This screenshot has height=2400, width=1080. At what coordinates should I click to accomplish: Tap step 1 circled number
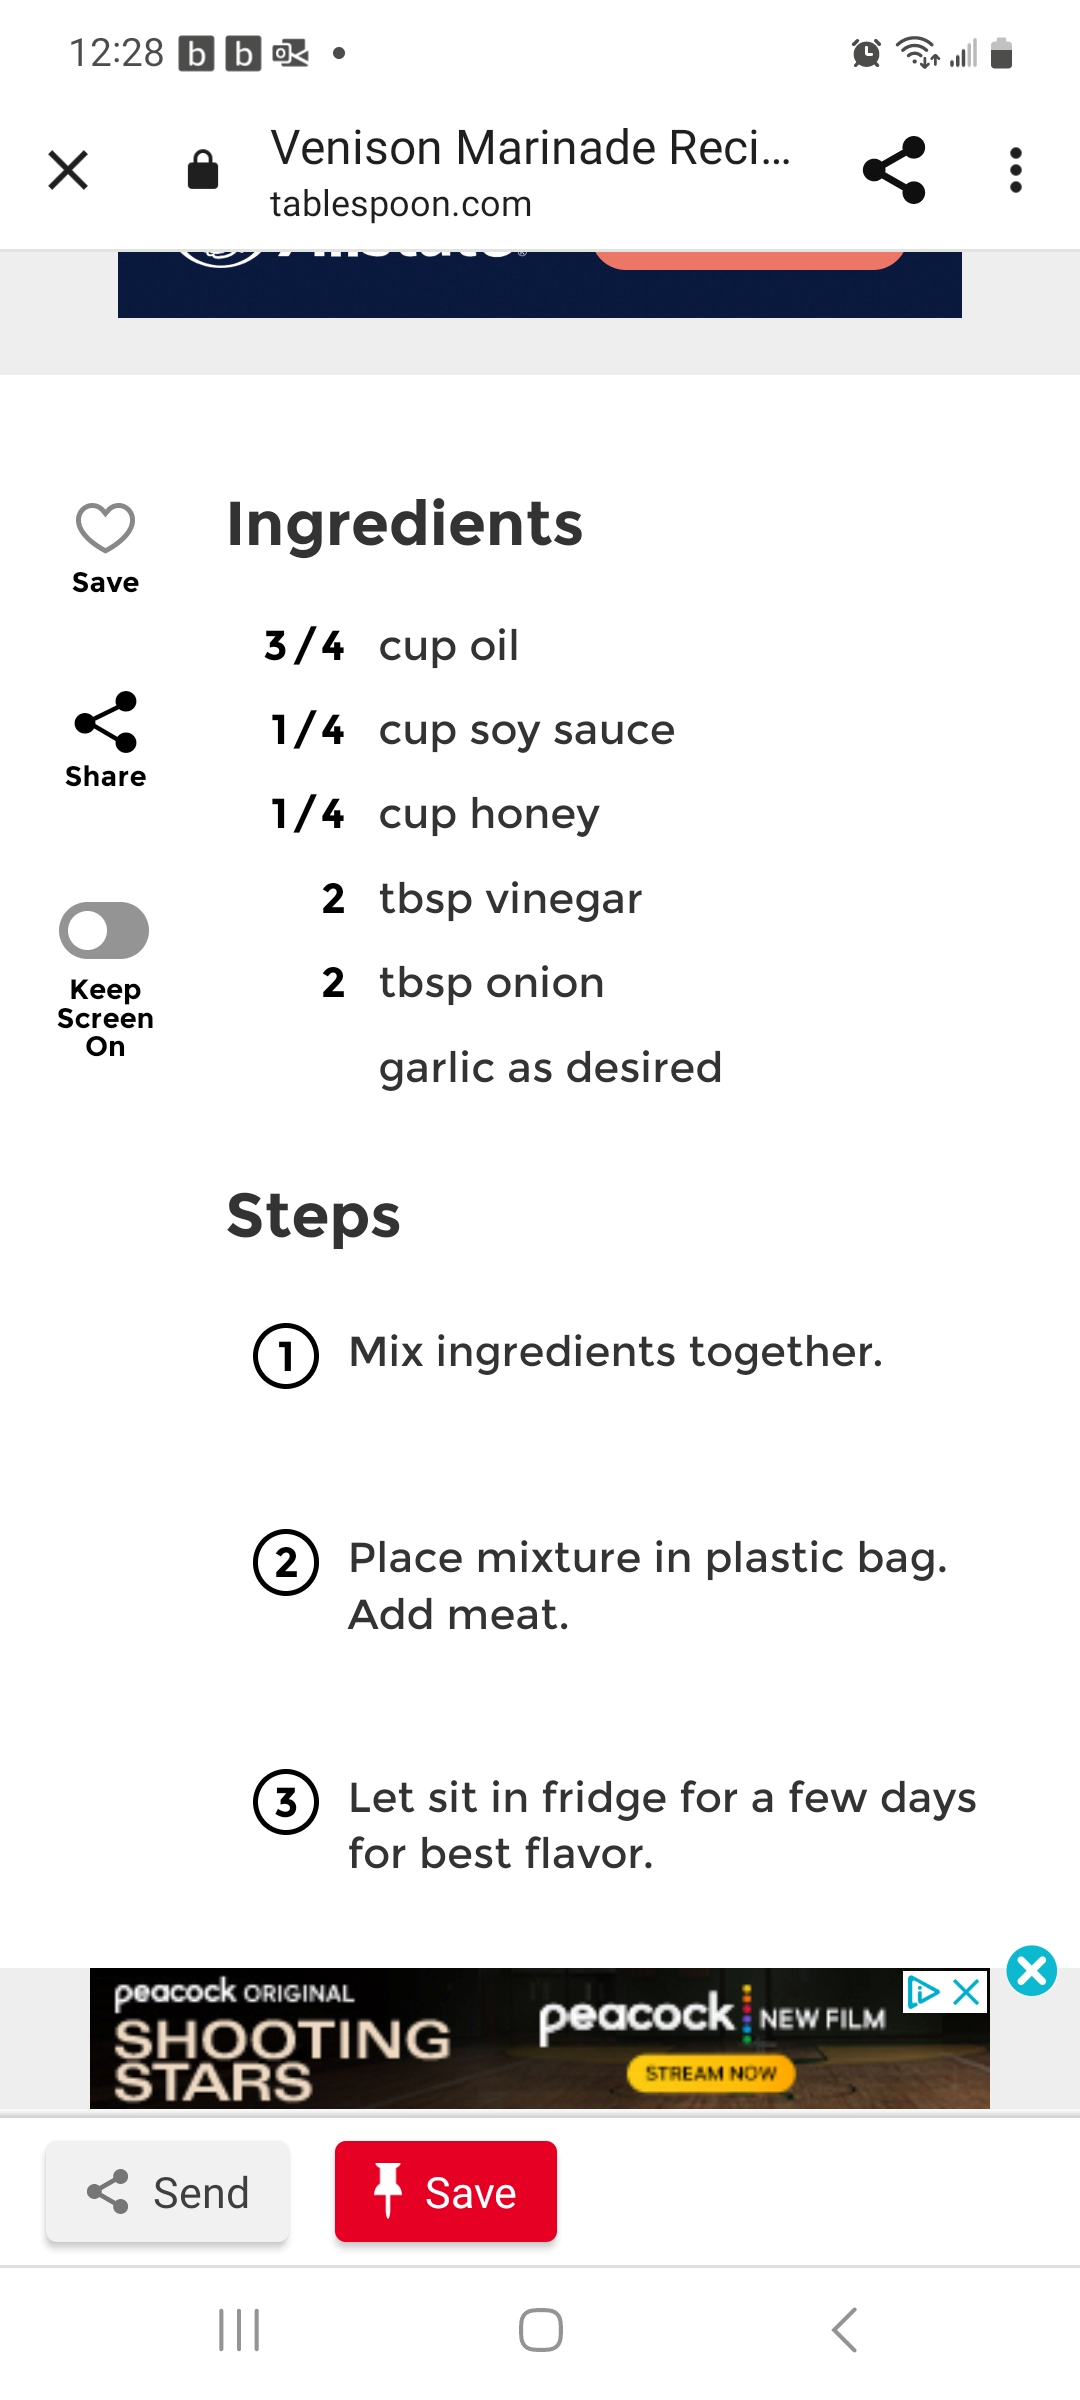point(286,1356)
